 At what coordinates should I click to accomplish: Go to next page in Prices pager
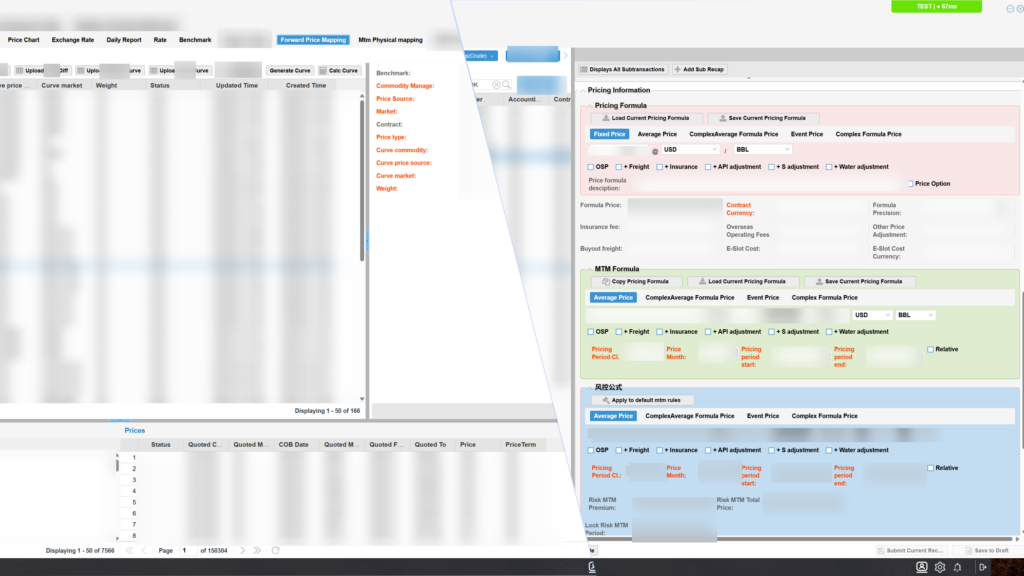click(241, 550)
